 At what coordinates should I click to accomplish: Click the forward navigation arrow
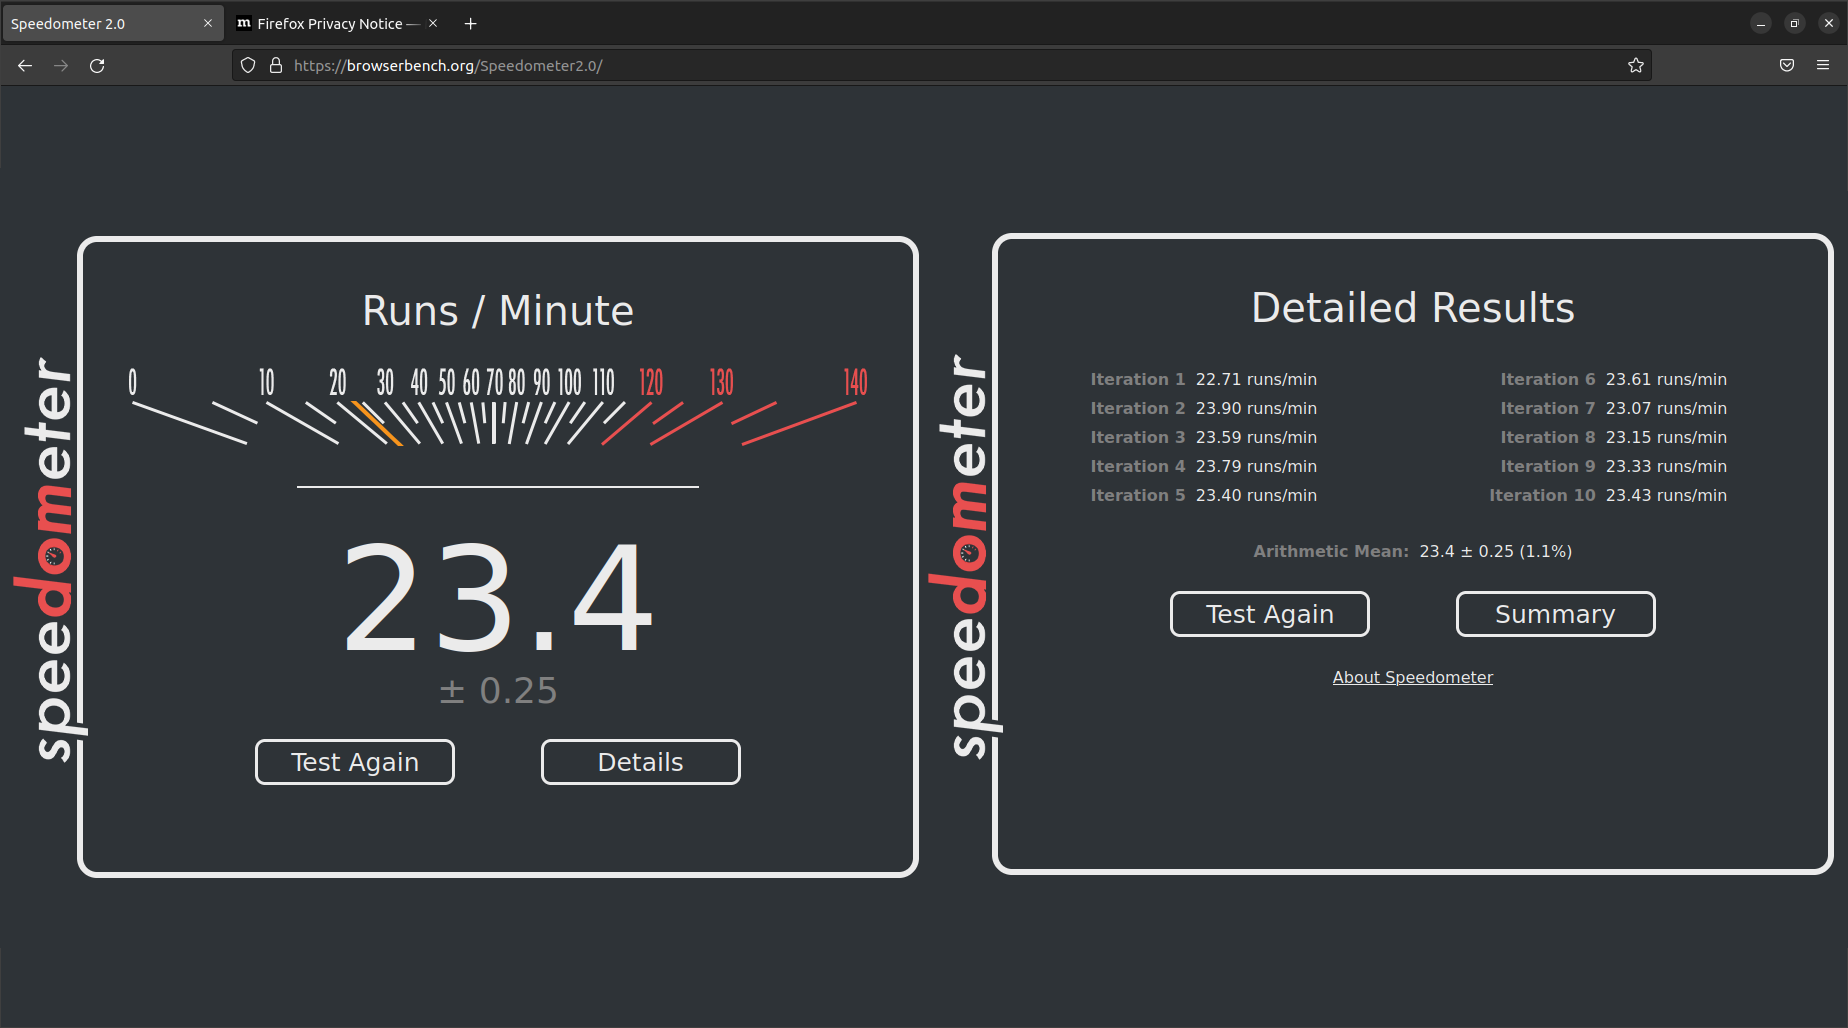click(61, 65)
